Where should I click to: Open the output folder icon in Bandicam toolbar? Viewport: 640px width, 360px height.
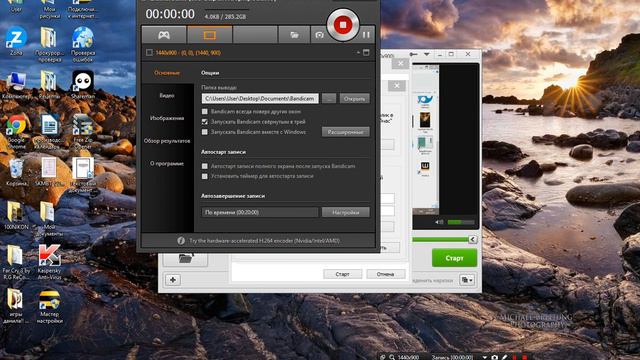294,35
